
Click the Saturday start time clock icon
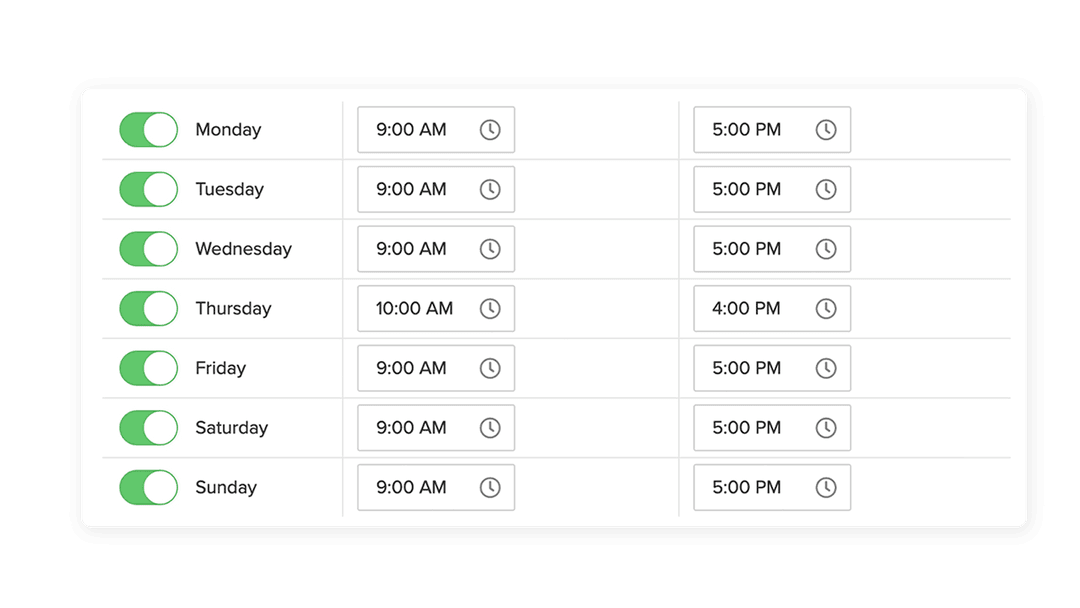click(x=490, y=427)
